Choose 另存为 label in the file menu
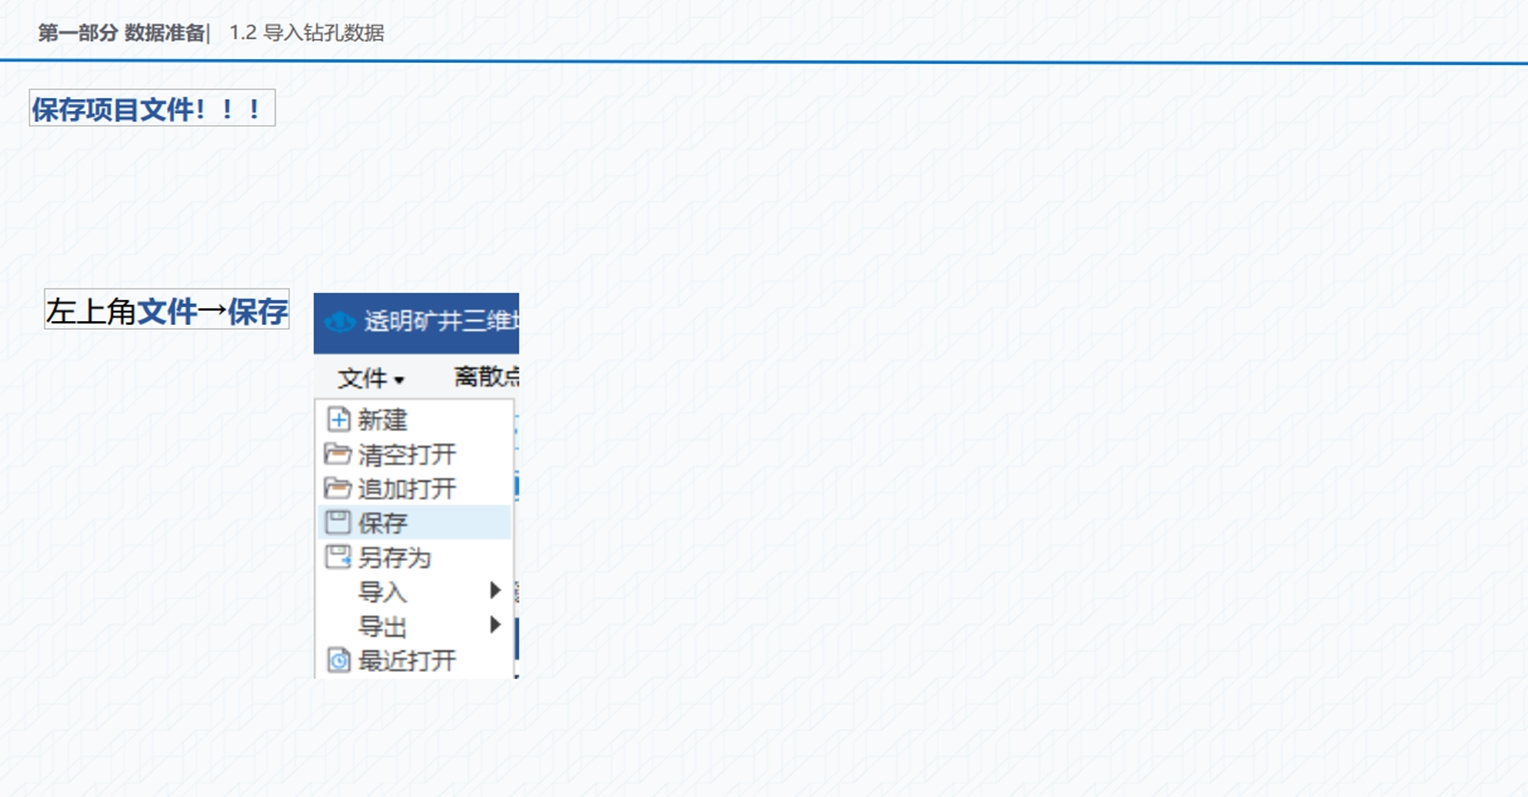 (394, 558)
